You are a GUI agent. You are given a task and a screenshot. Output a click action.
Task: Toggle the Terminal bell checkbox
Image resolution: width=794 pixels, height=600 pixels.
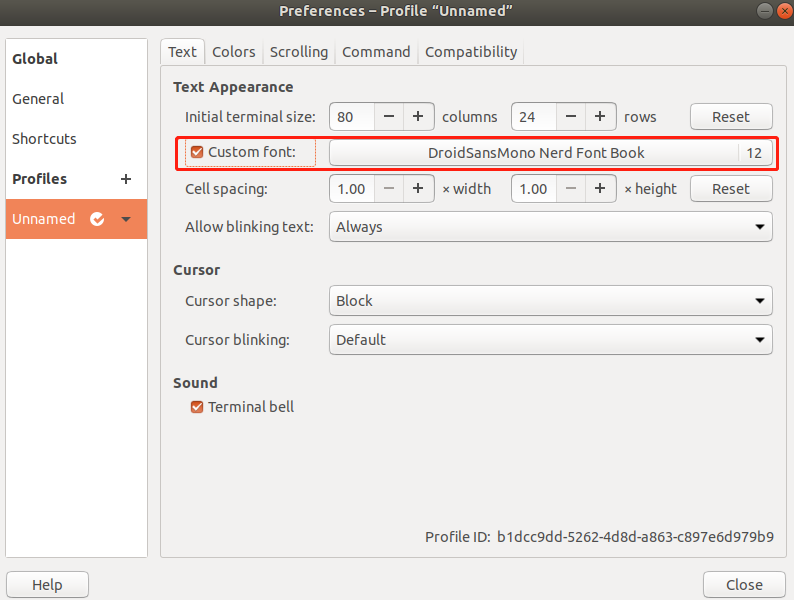point(197,407)
